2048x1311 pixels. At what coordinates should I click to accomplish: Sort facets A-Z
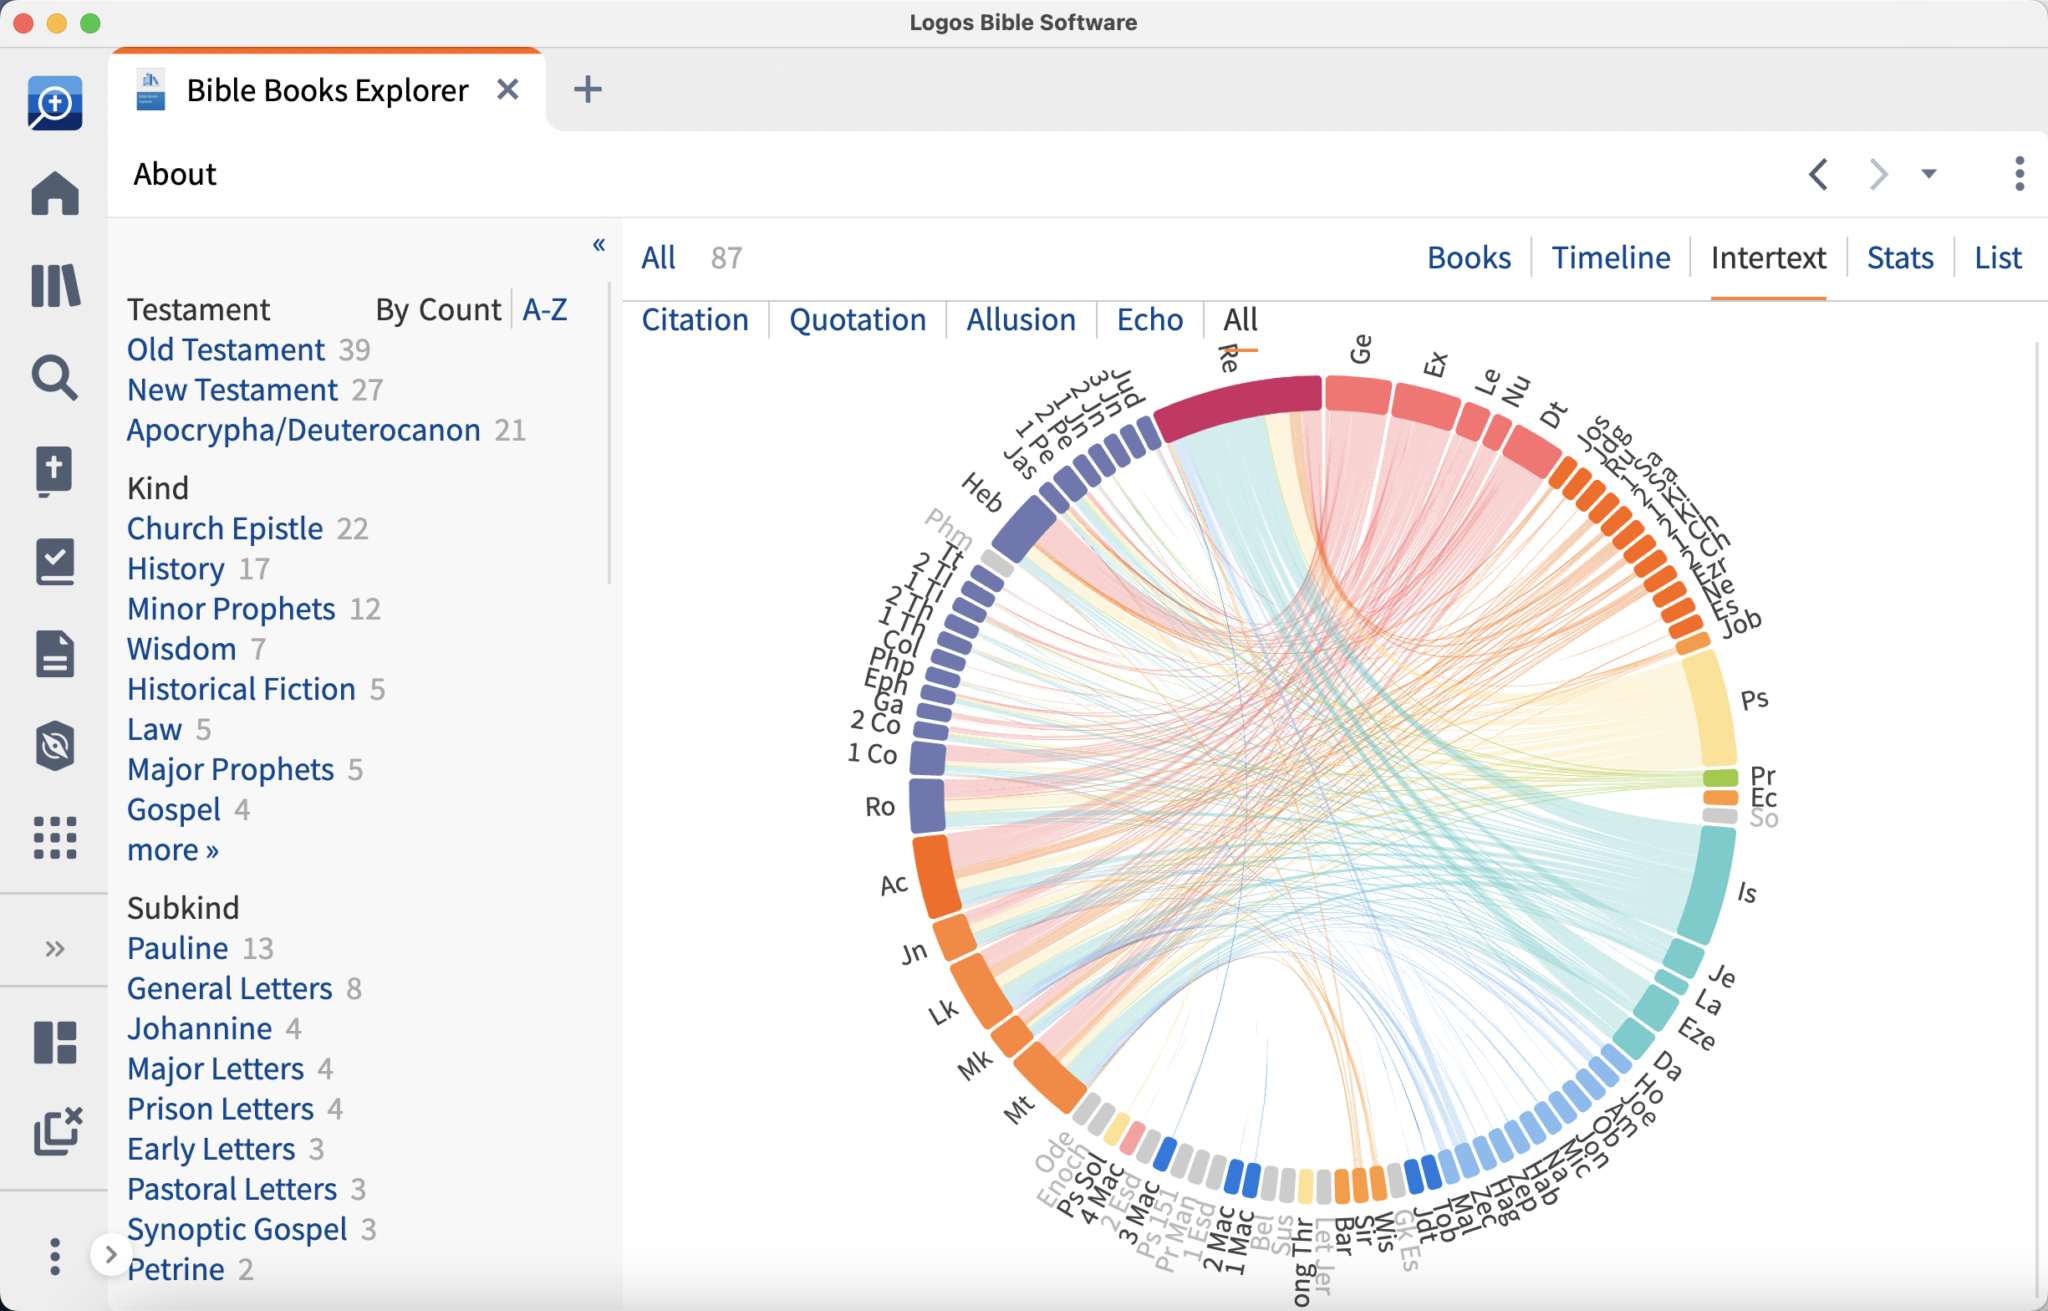(x=545, y=310)
